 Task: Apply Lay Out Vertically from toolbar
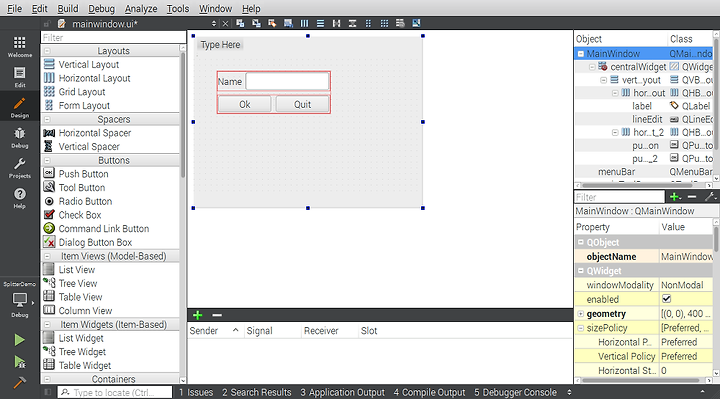(321, 23)
